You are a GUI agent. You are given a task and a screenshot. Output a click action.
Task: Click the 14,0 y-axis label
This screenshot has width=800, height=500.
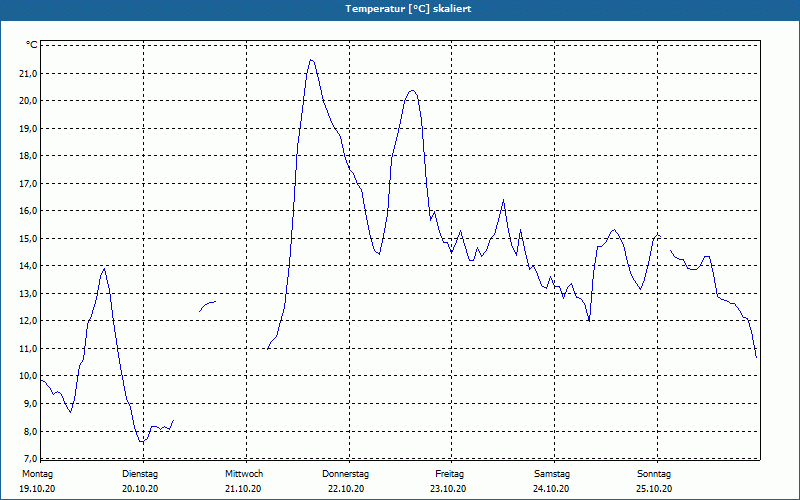tap(28, 266)
